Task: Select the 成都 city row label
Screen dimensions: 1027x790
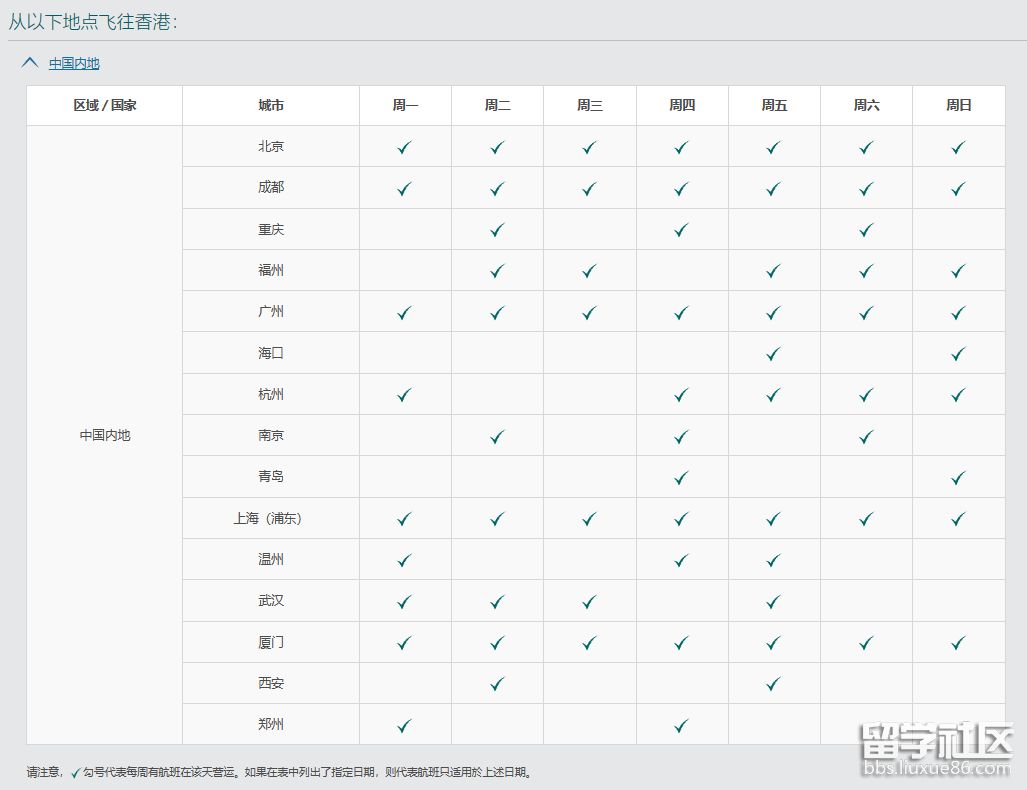Action: [x=271, y=187]
